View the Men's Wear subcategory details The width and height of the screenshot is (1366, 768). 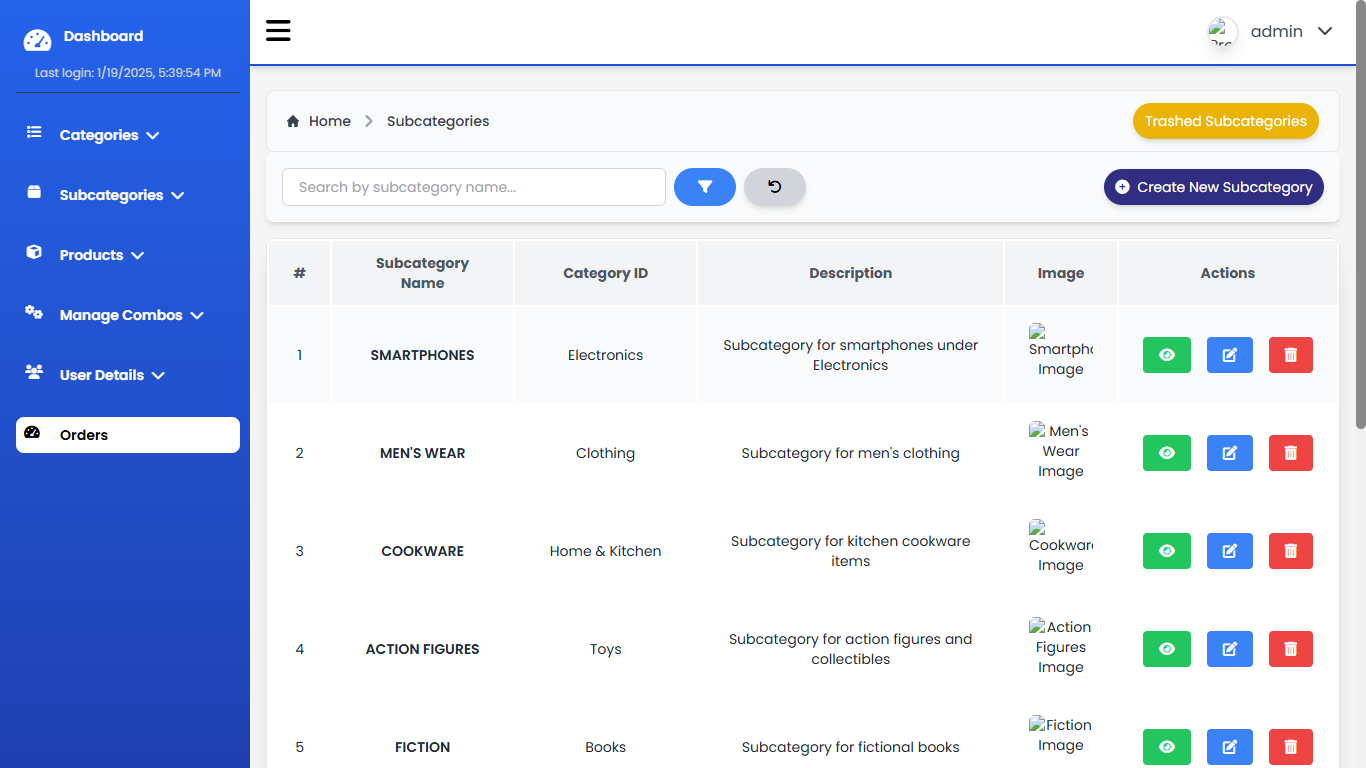(1167, 453)
